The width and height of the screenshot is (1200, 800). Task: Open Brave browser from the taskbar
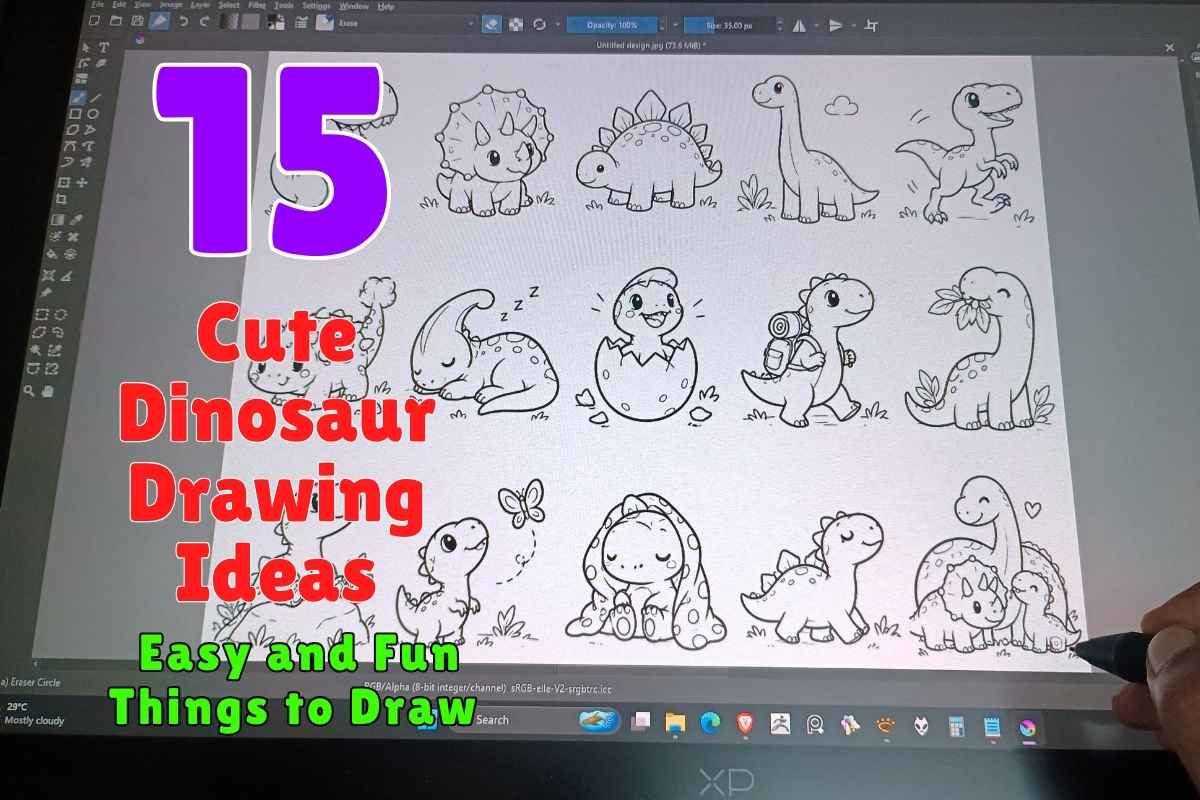pos(747,723)
